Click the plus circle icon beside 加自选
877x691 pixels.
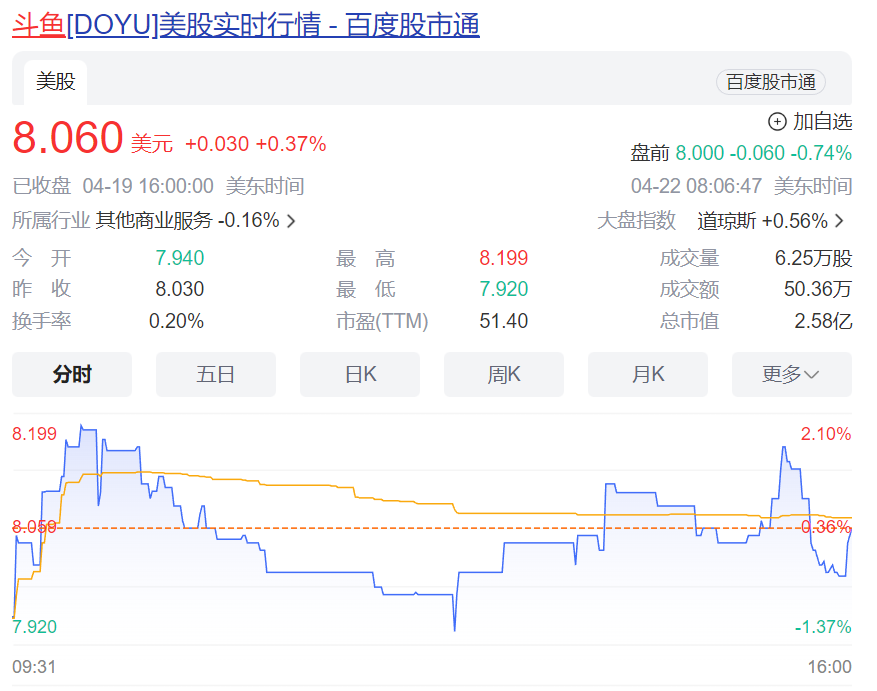[777, 121]
